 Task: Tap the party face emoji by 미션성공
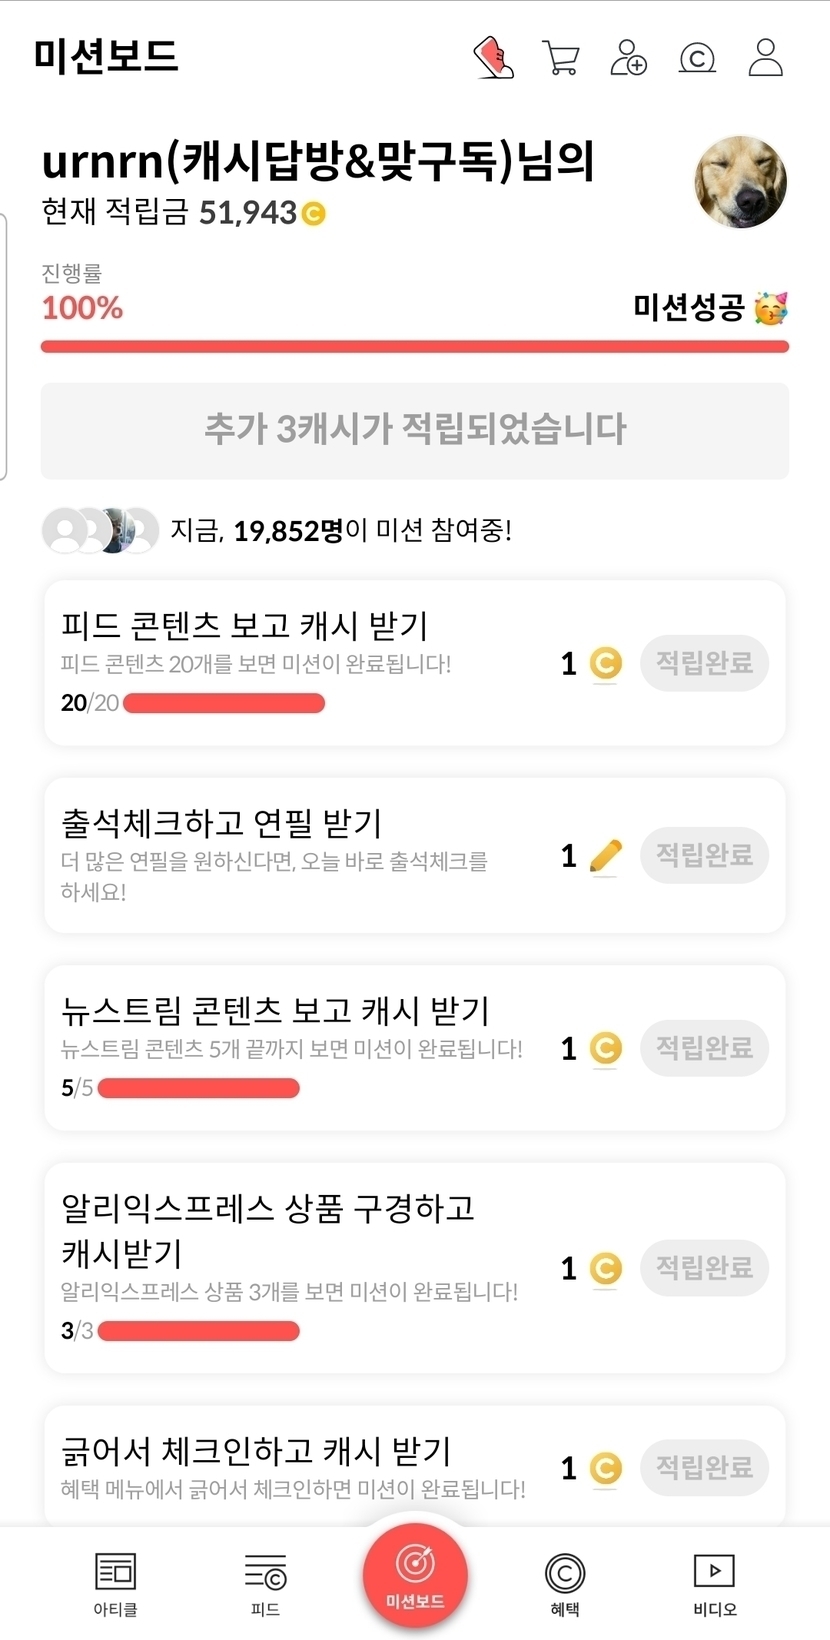[771, 308]
